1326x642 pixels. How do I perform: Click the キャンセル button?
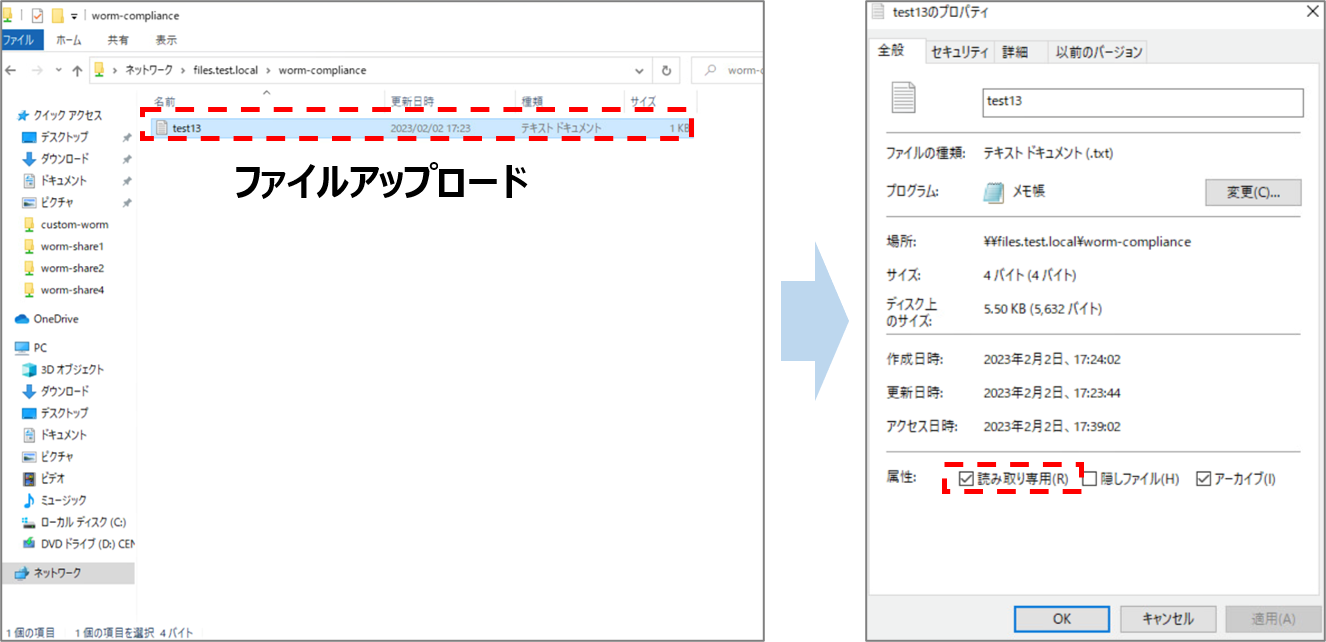1169,619
